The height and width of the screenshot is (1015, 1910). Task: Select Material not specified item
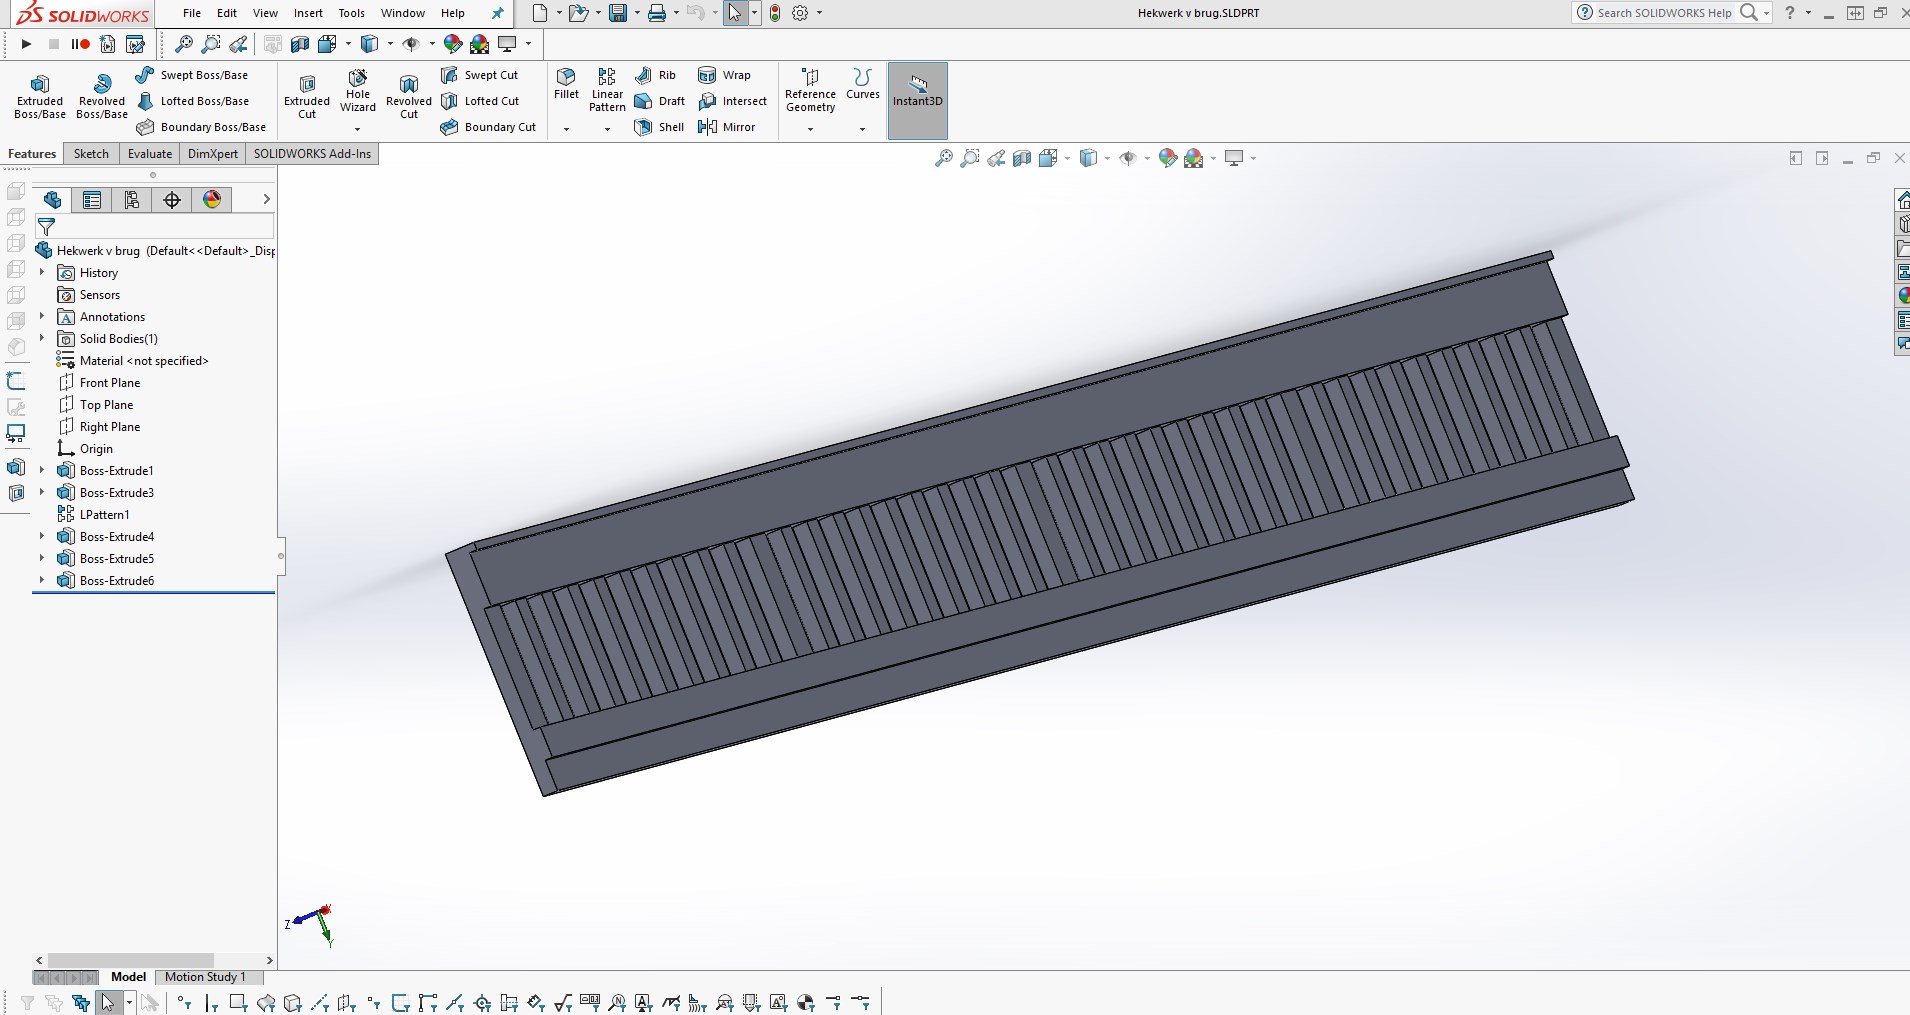click(133, 360)
